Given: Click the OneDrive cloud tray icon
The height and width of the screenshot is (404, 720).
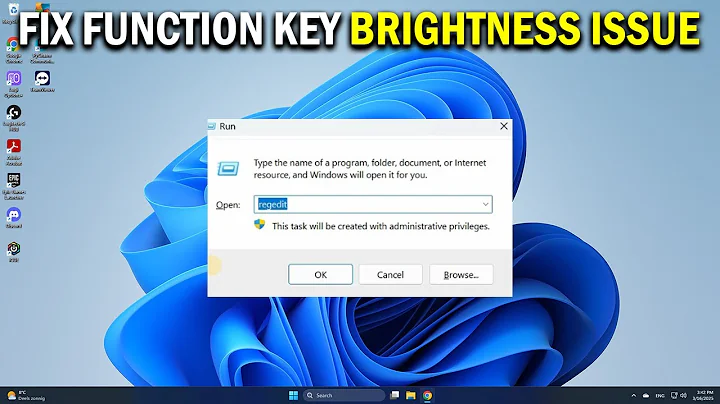Looking at the screenshot, I should pyautogui.click(x=646, y=396).
